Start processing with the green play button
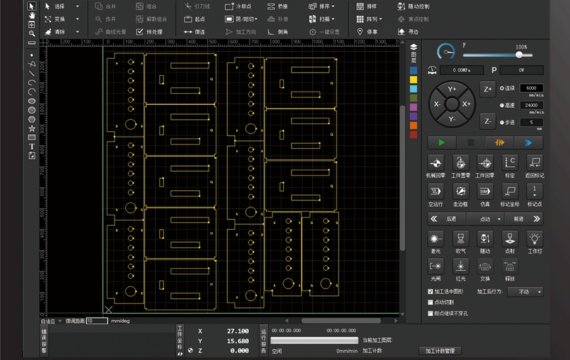This screenshot has width=570, height=360. [442, 143]
